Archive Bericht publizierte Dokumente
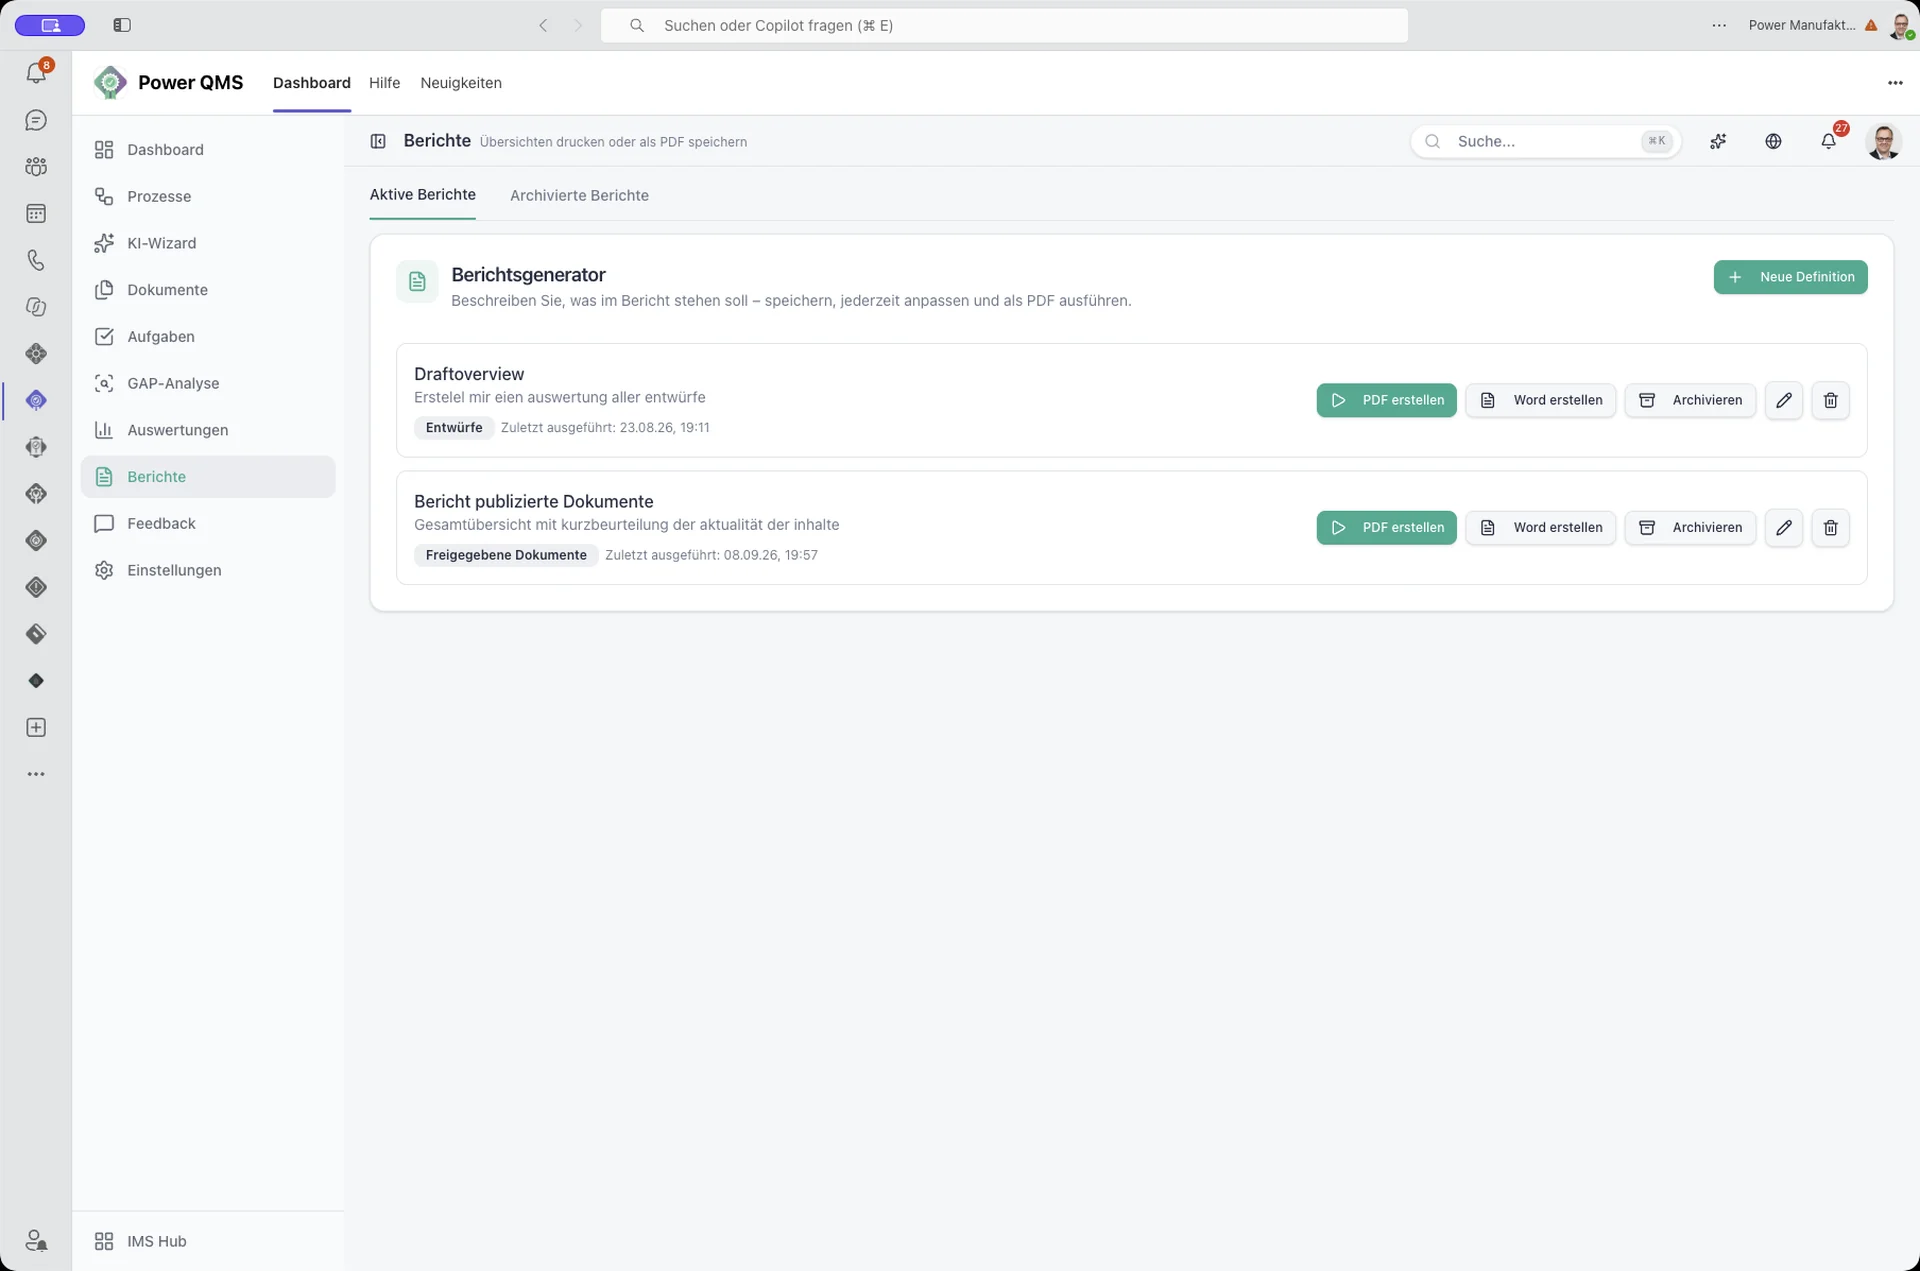This screenshot has width=1920, height=1271. [x=1690, y=527]
